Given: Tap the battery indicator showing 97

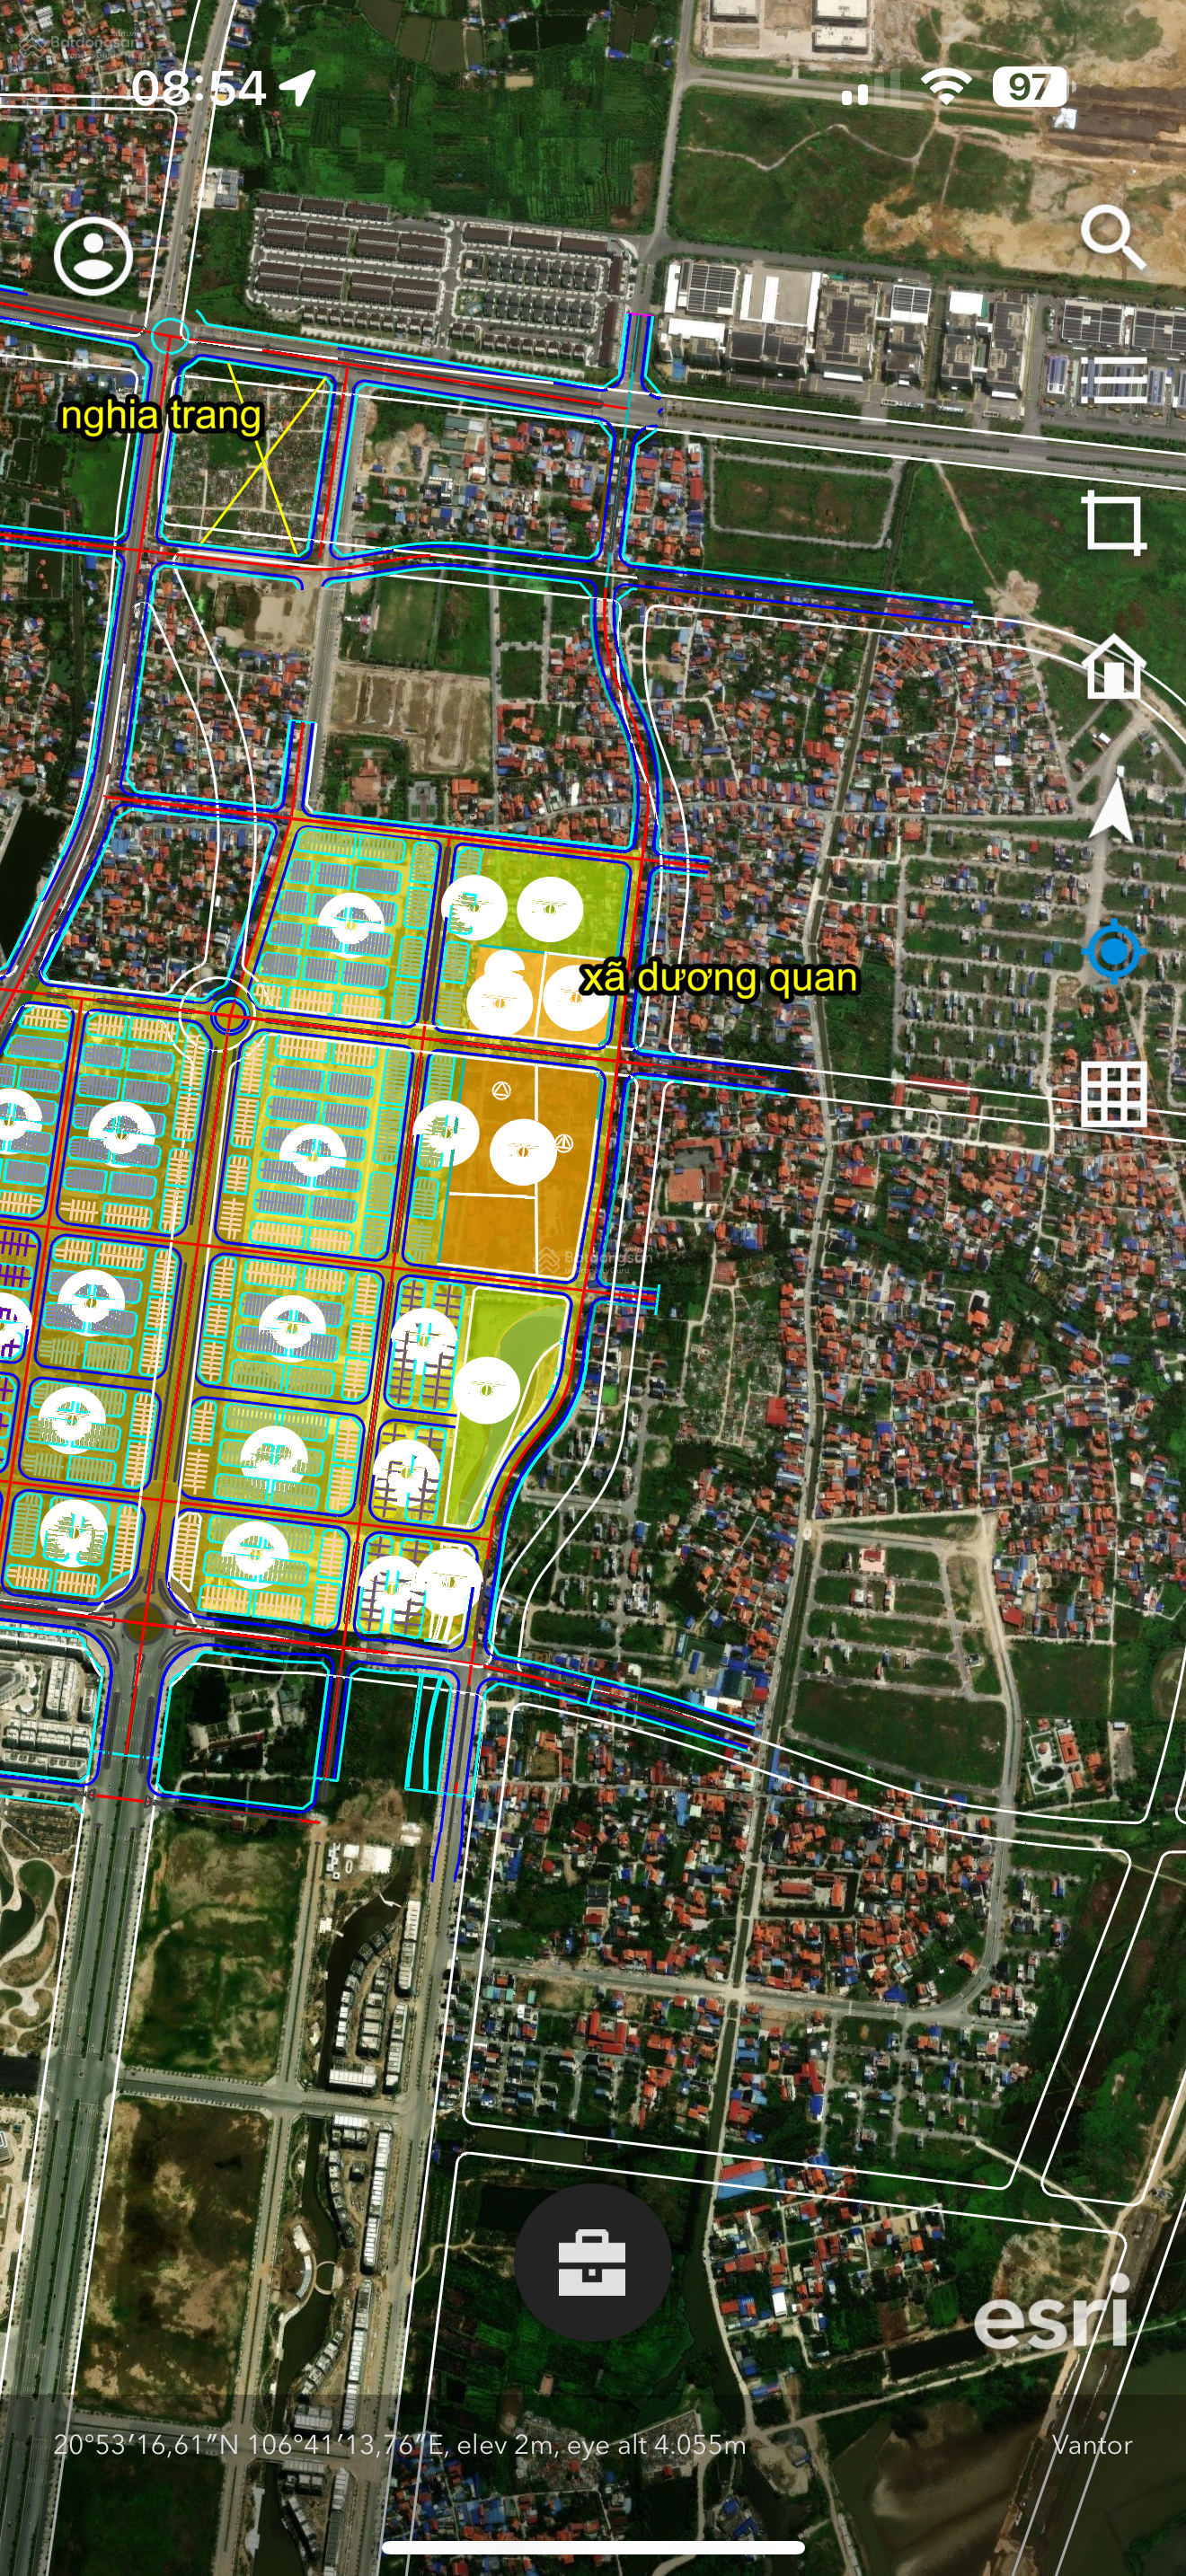Looking at the screenshot, I should 1029,87.
